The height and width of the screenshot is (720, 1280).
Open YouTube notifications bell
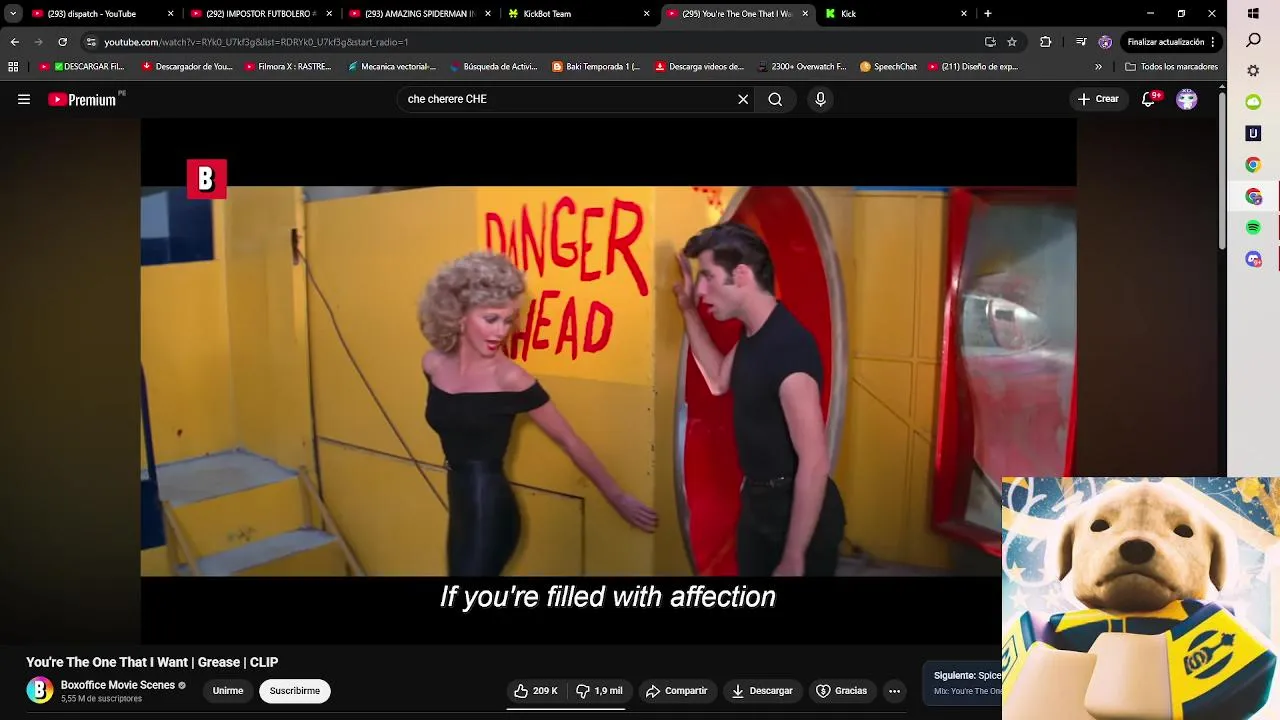click(x=1149, y=99)
